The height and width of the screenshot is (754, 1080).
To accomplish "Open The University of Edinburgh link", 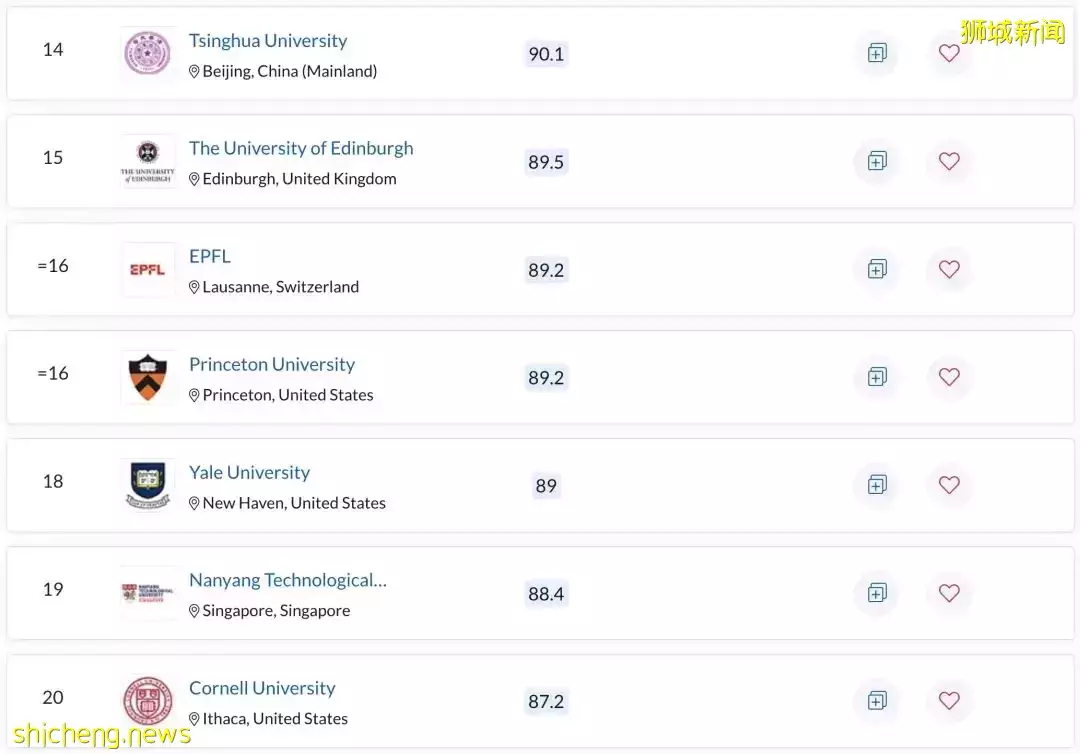I will click(x=301, y=147).
